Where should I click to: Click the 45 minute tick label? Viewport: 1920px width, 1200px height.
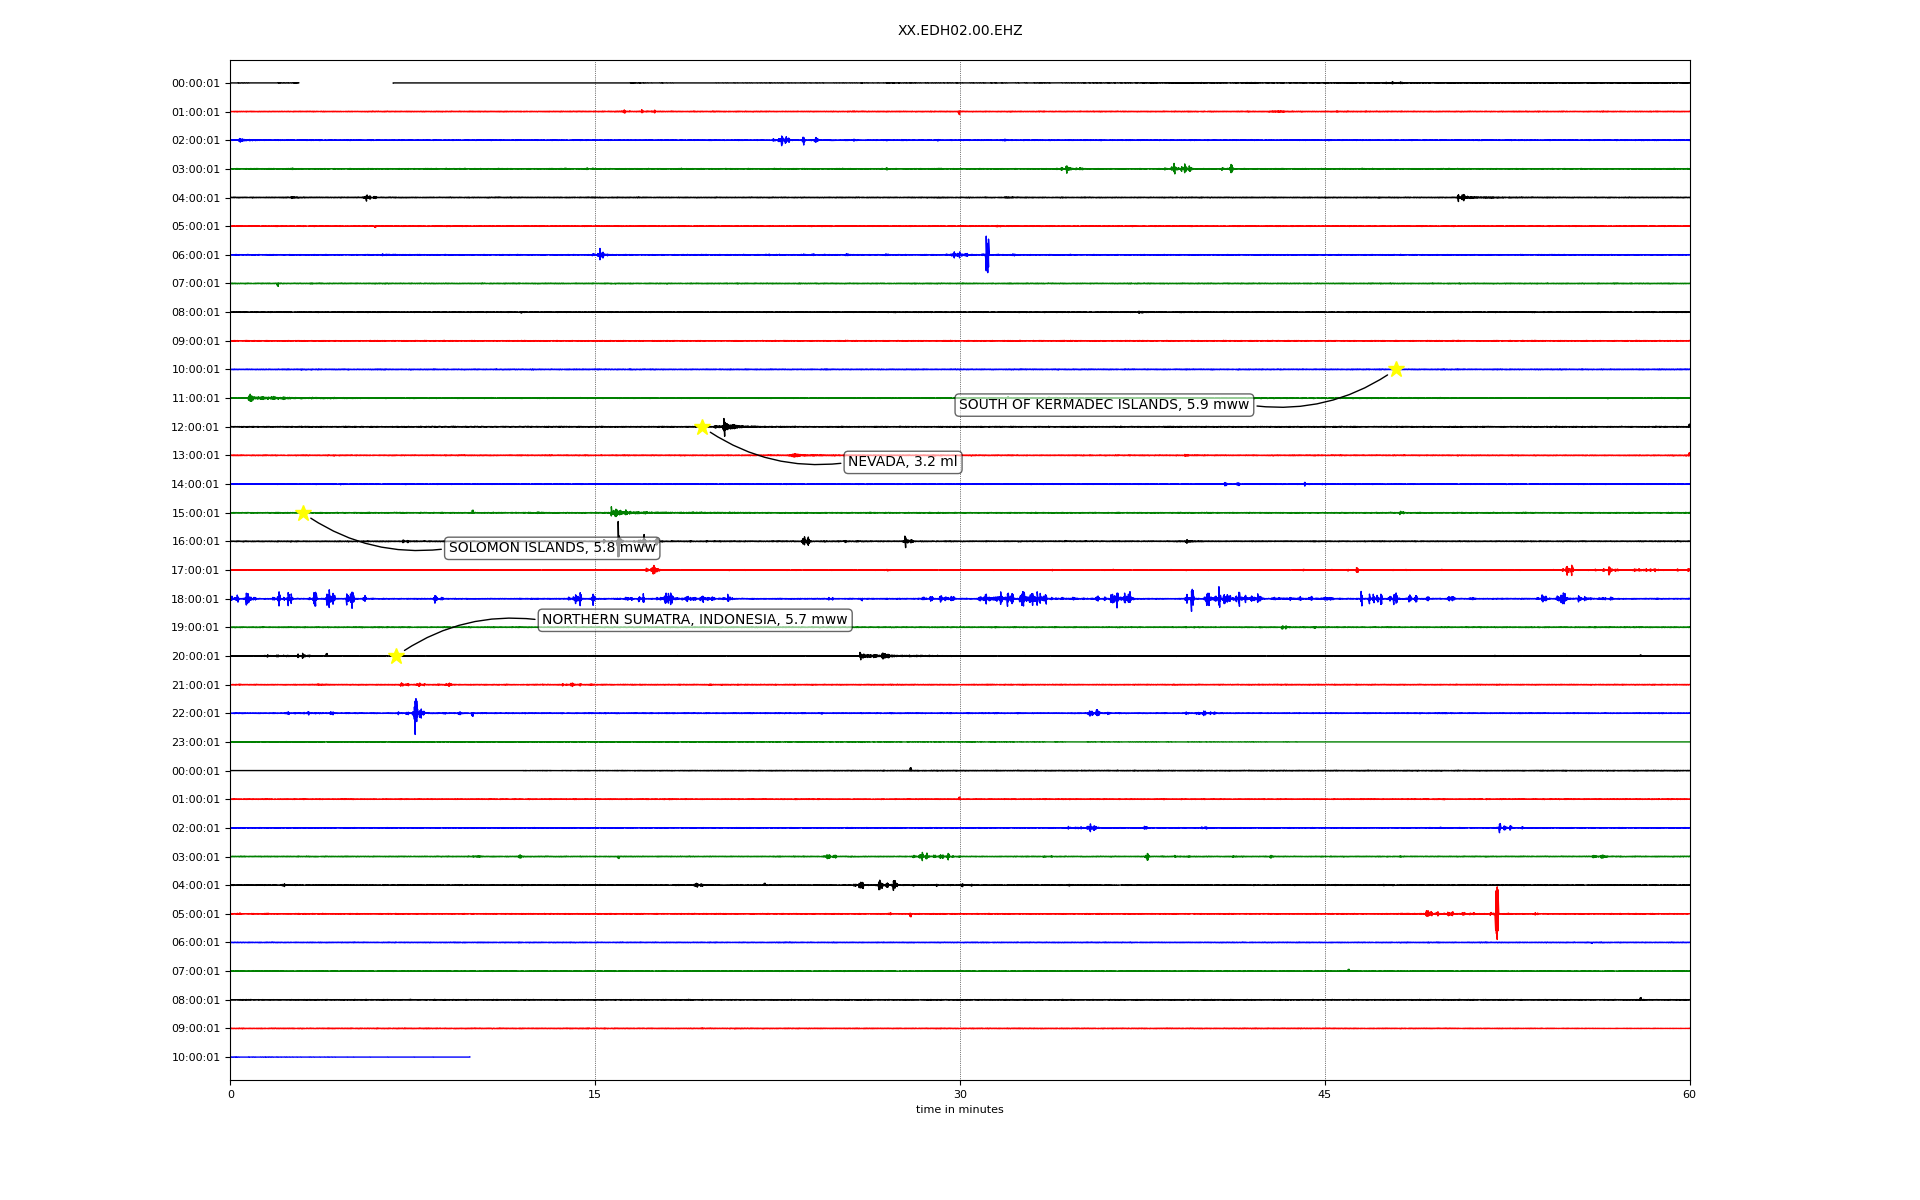(1324, 1094)
